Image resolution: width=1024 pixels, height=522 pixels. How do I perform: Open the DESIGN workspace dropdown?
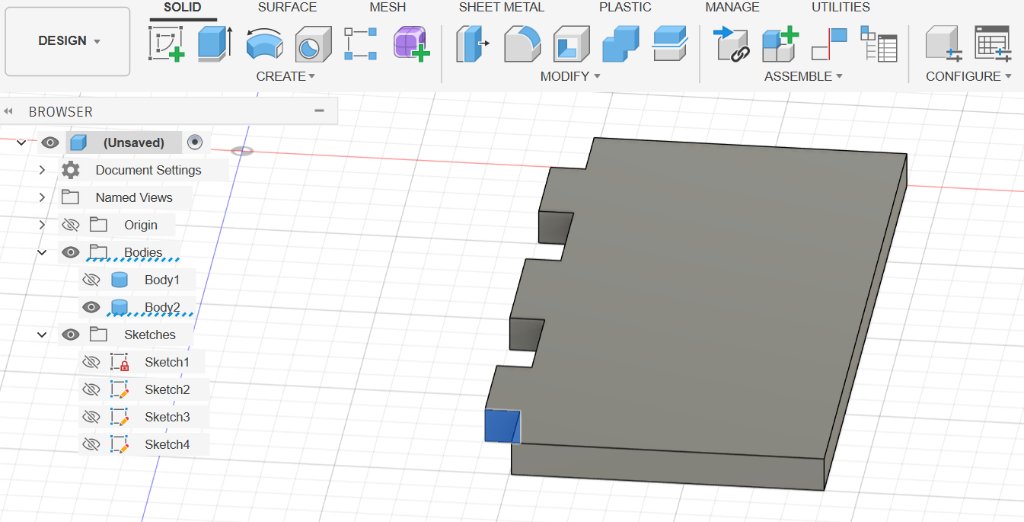coord(68,41)
